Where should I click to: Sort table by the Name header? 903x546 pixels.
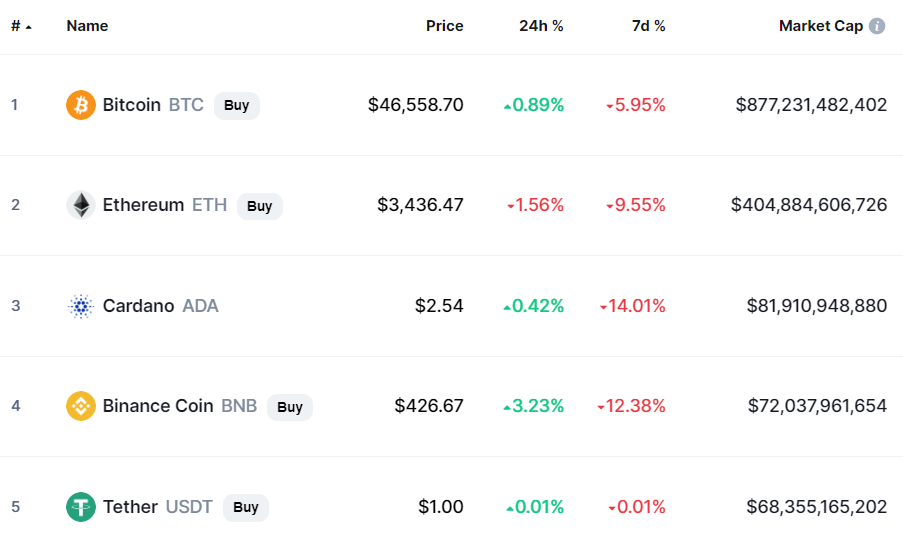tap(87, 26)
